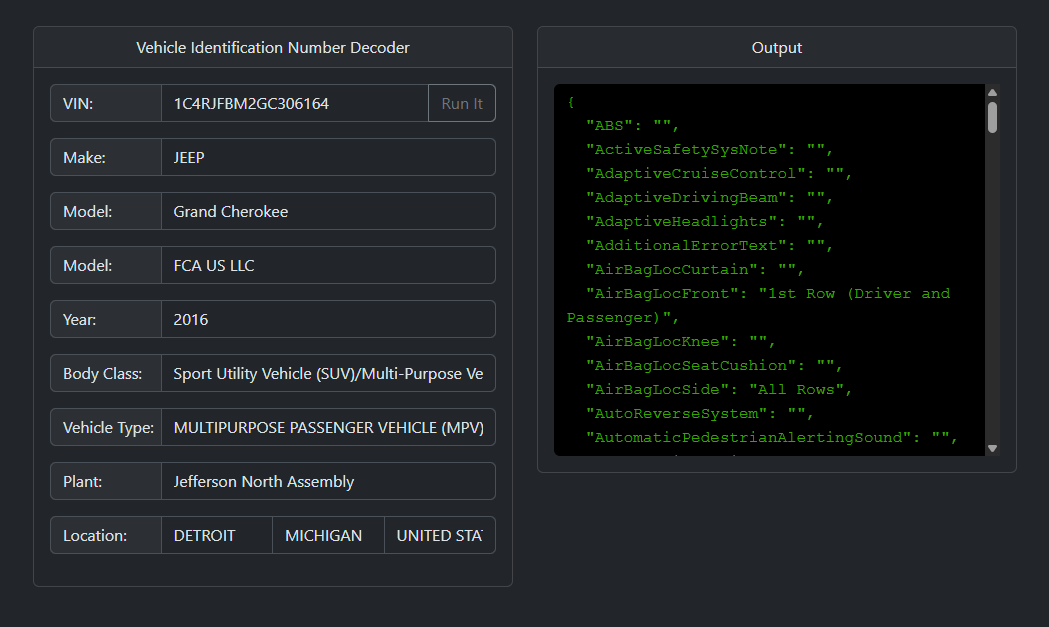Click the "AdditionalErrorText" output line
Image resolution: width=1049 pixels, height=627 pixels.
click(x=709, y=246)
